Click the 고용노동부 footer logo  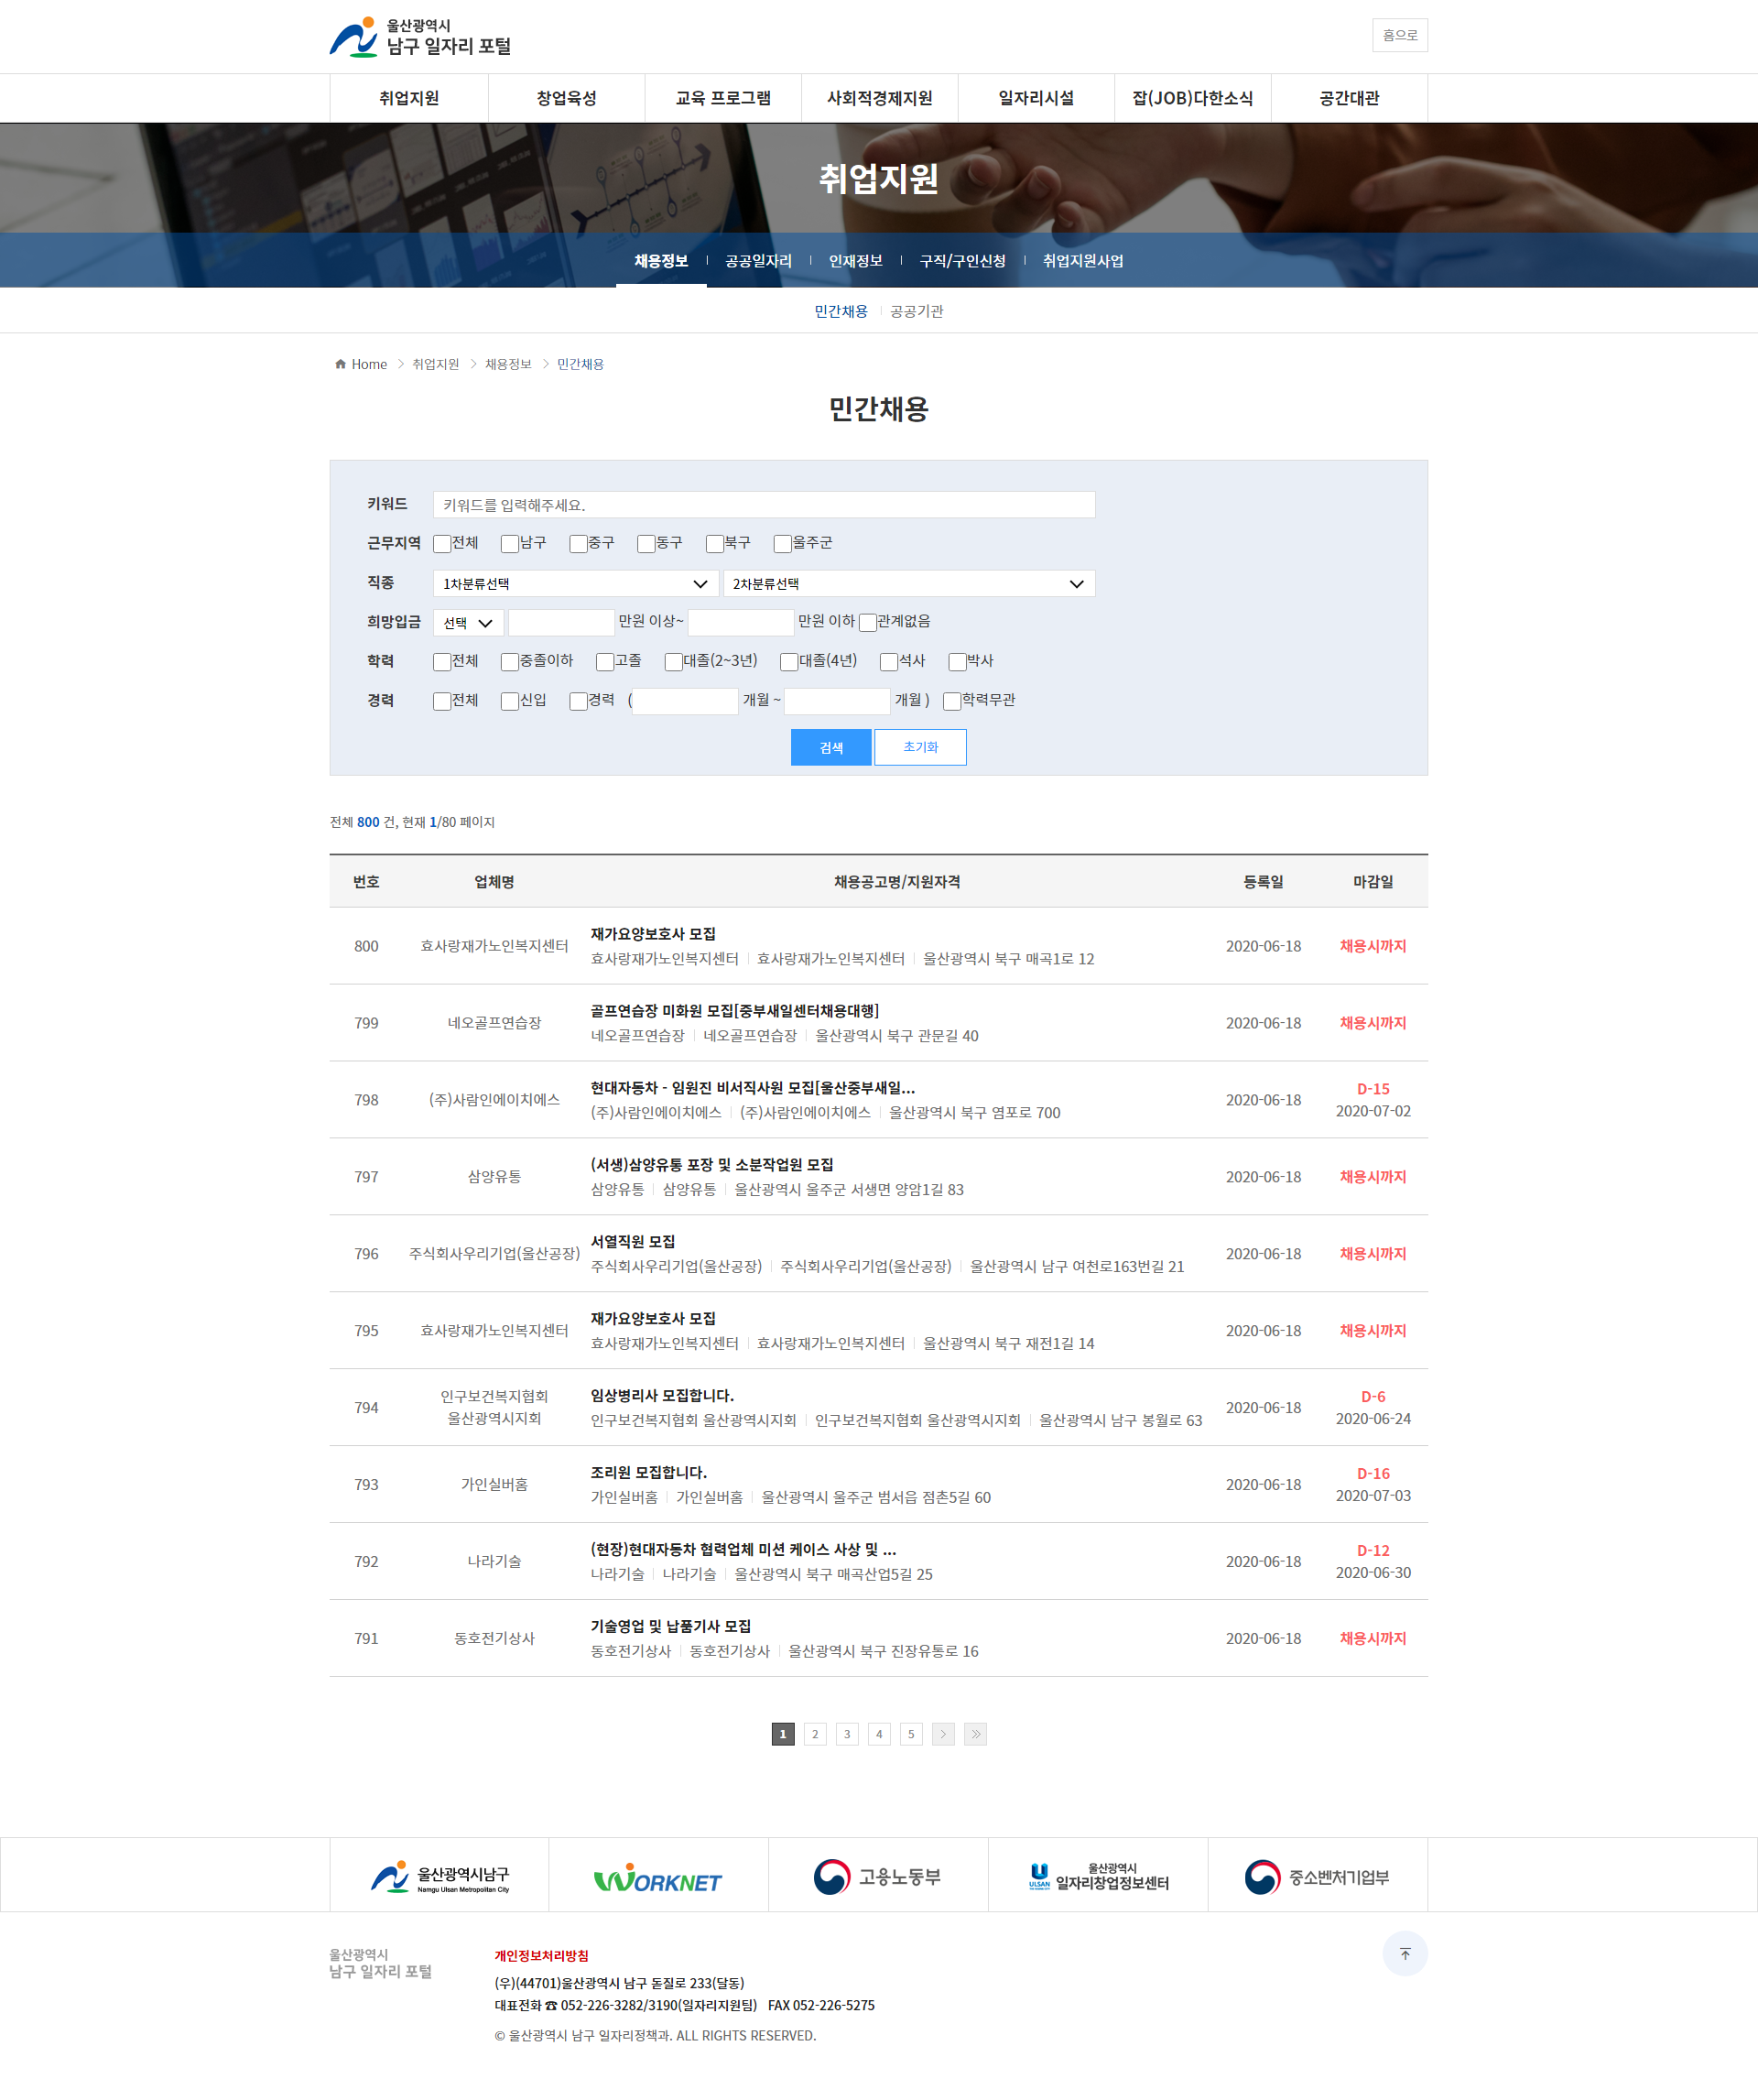click(x=878, y=1875)
